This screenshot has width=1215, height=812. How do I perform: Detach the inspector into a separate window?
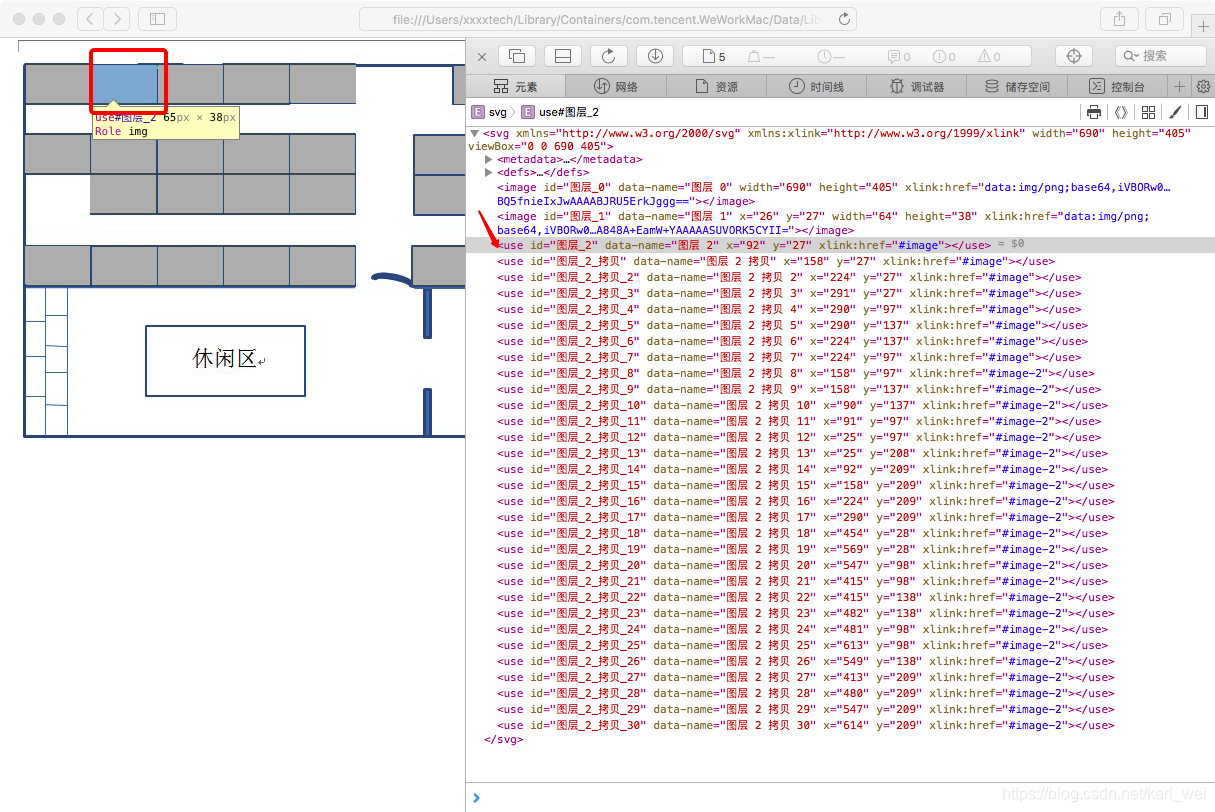pos(517,56)
